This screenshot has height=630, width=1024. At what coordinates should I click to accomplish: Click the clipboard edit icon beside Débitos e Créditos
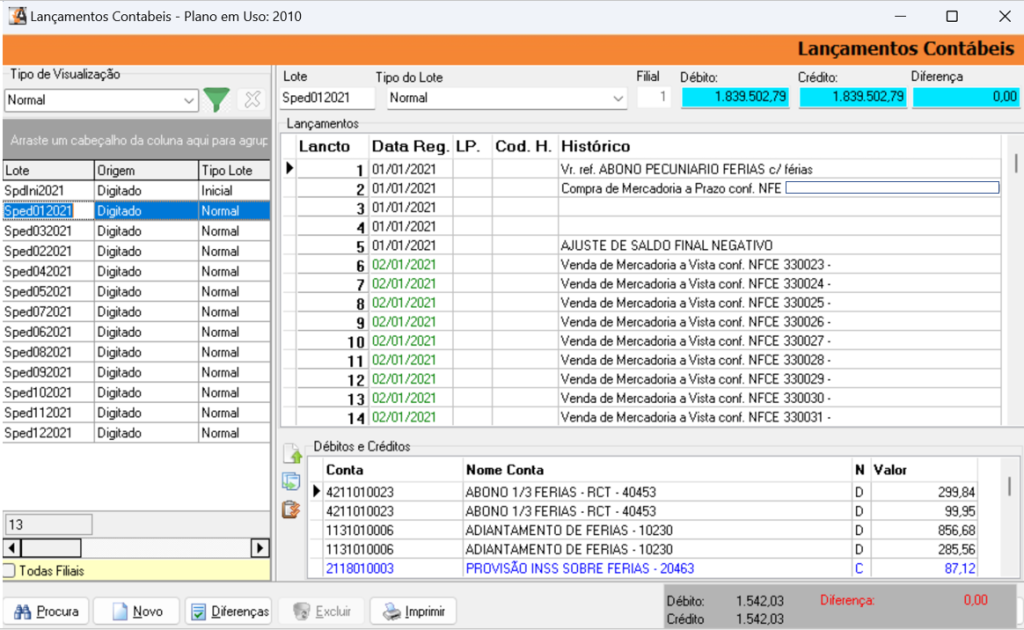coord(291,509)
